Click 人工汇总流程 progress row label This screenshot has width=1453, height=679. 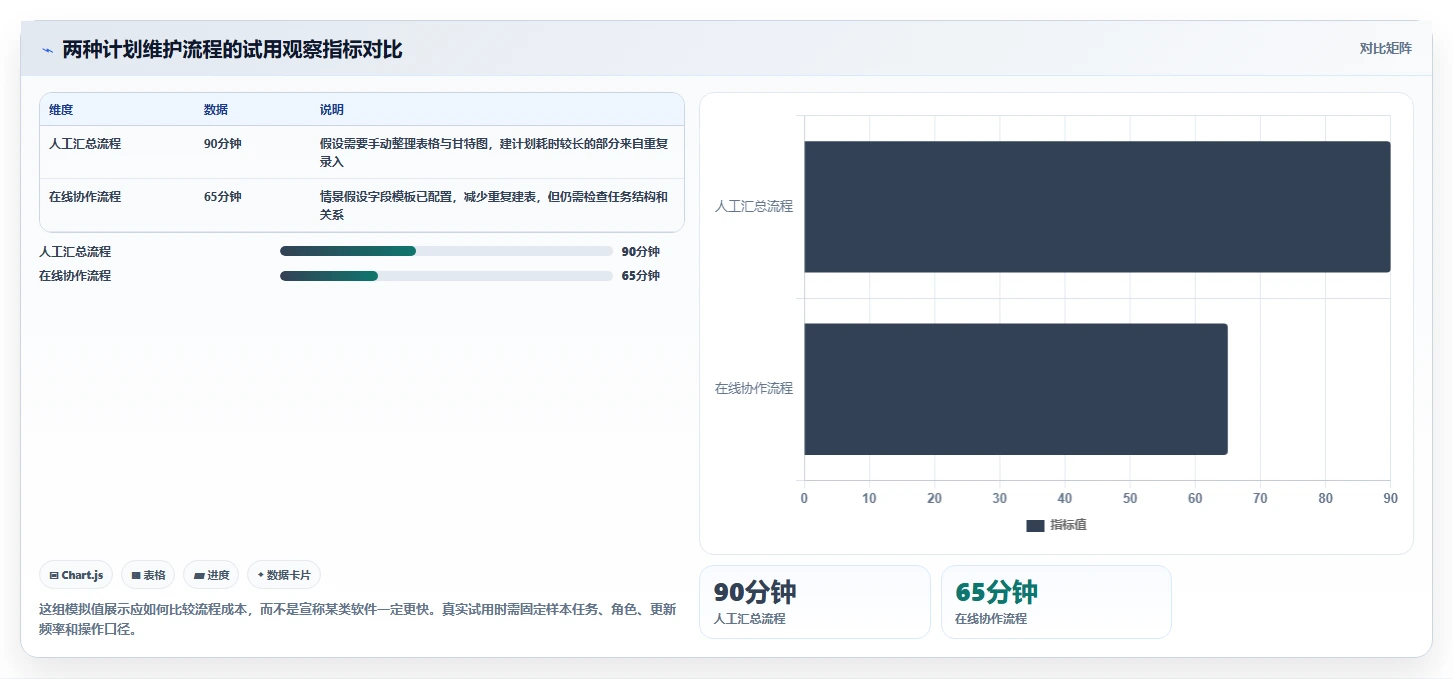click(75, 252)
